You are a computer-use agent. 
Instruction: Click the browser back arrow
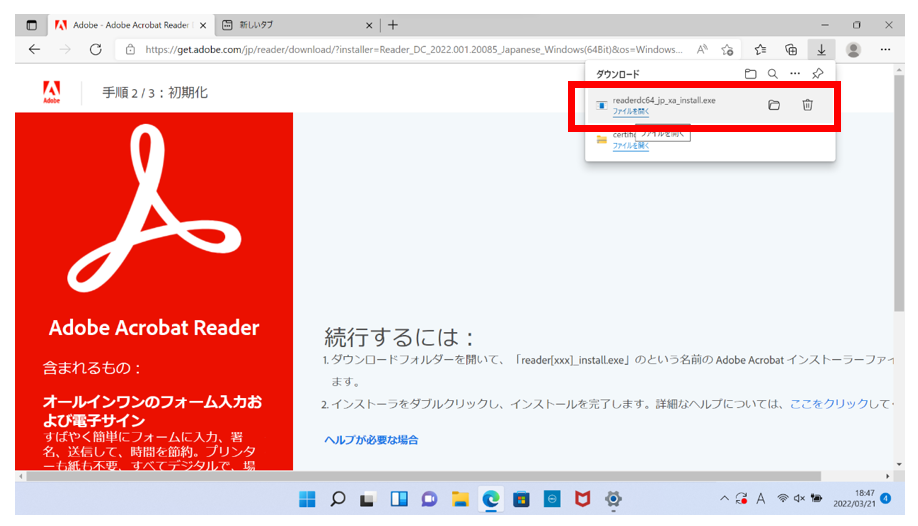[x=35, y=50]
